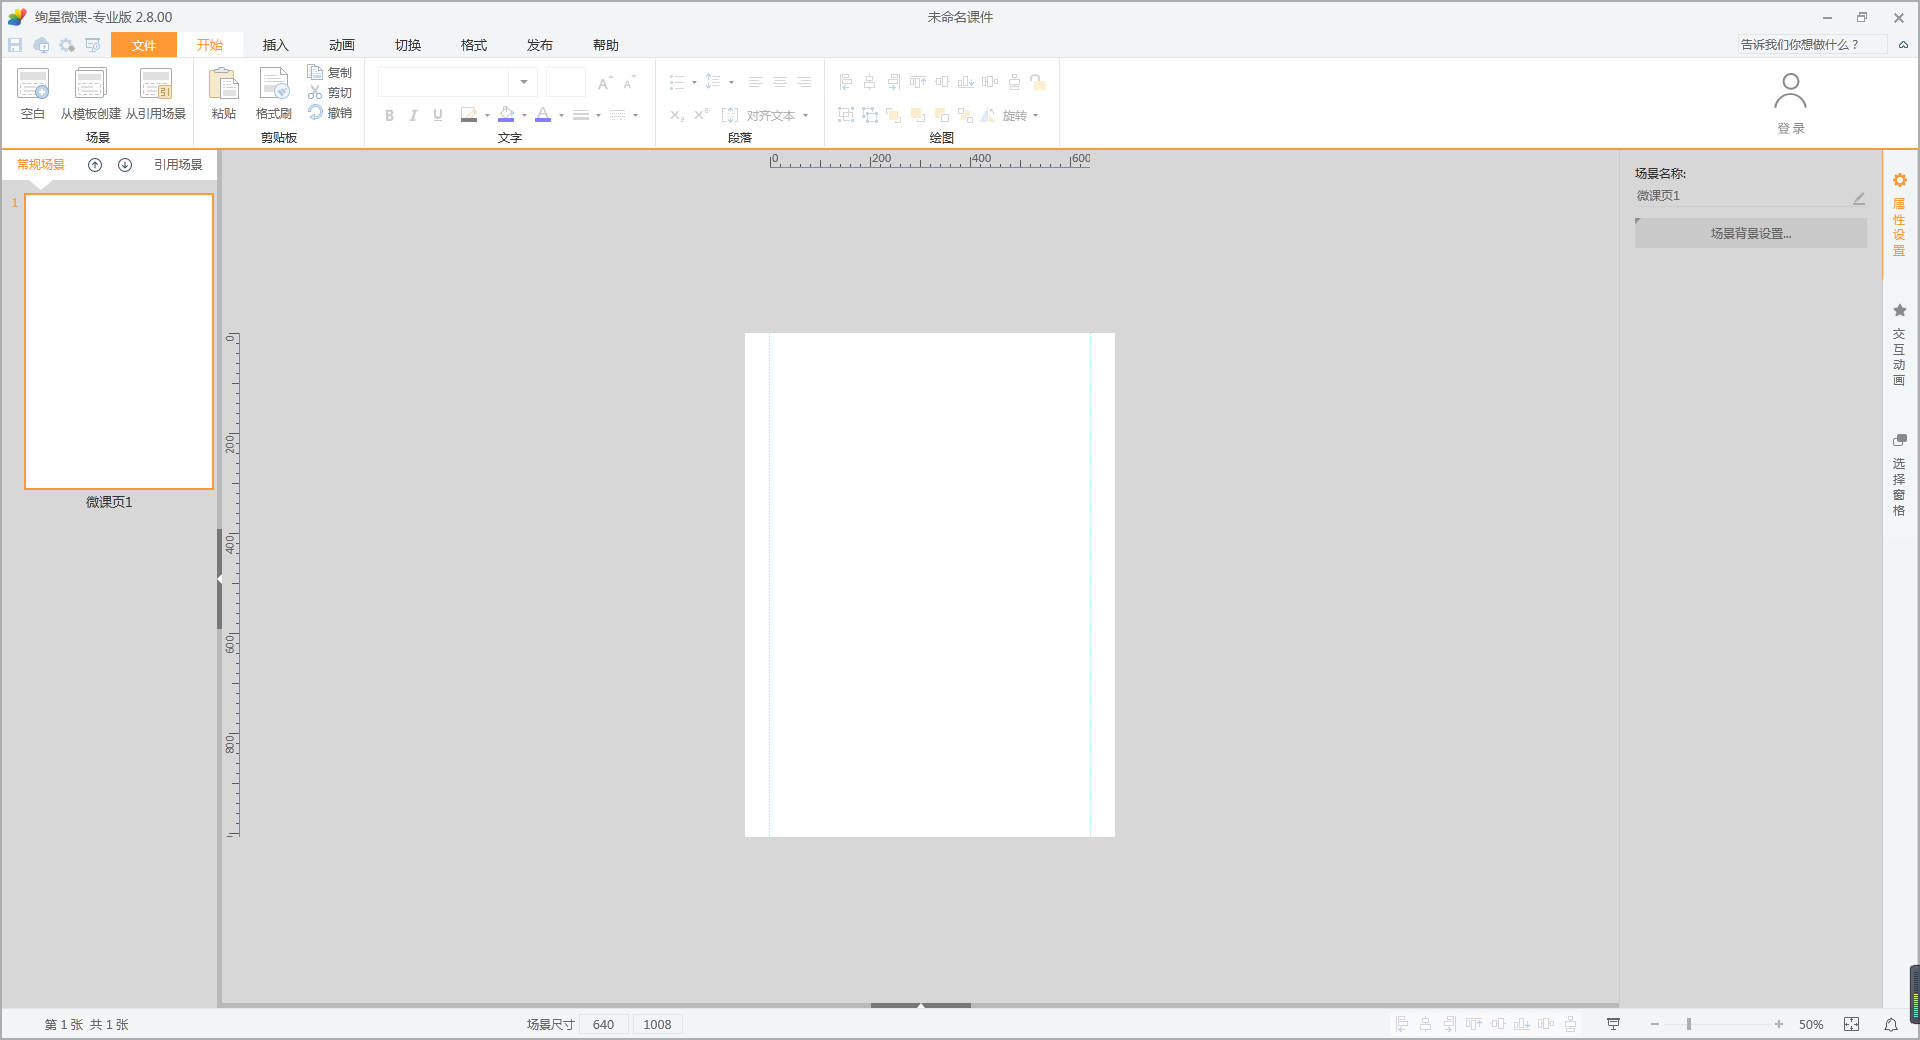1920x1040 pixels.
Task: Click the cloud upload quick access icon
Action: pos(41,45)
